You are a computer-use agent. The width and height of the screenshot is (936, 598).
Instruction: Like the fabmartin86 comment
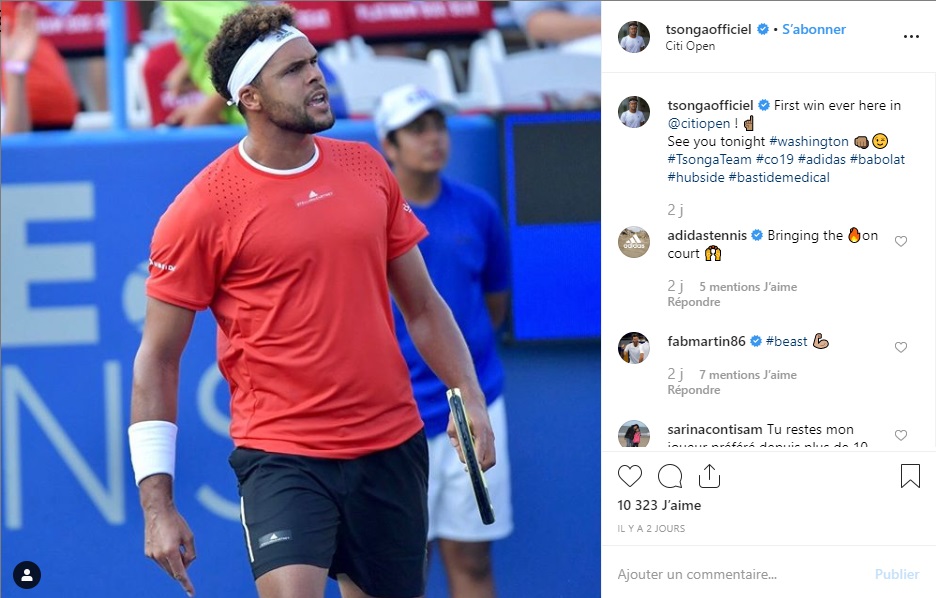click(901, 347)
